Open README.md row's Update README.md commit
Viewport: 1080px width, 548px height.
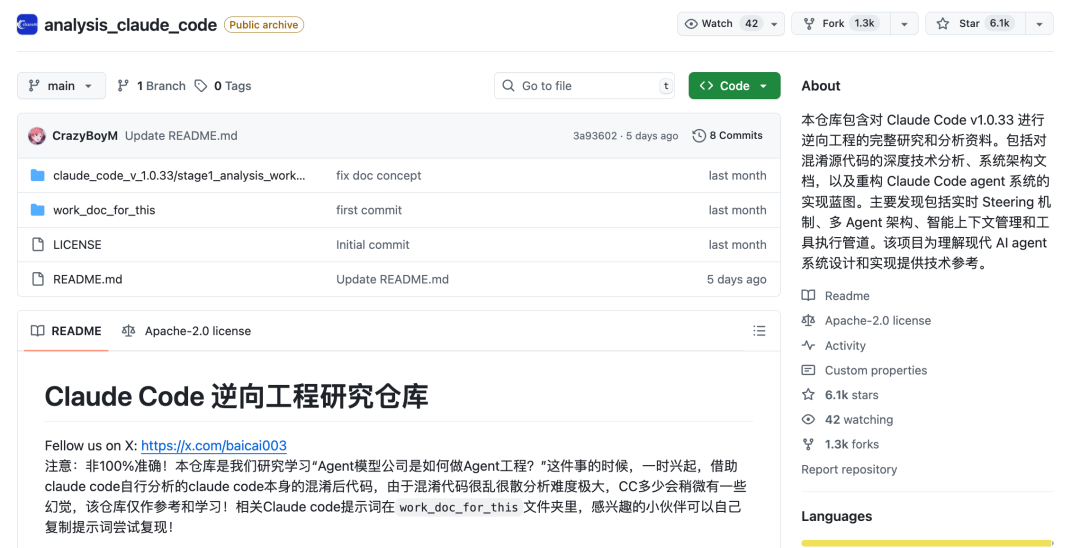pyautogui.click(x=392, y=279)
